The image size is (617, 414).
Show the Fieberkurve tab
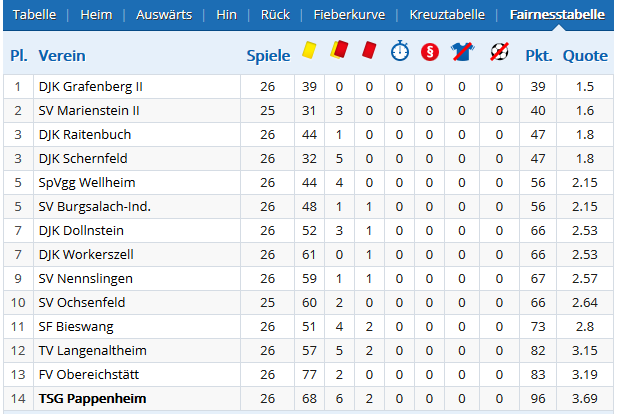[x=349, y=15]
